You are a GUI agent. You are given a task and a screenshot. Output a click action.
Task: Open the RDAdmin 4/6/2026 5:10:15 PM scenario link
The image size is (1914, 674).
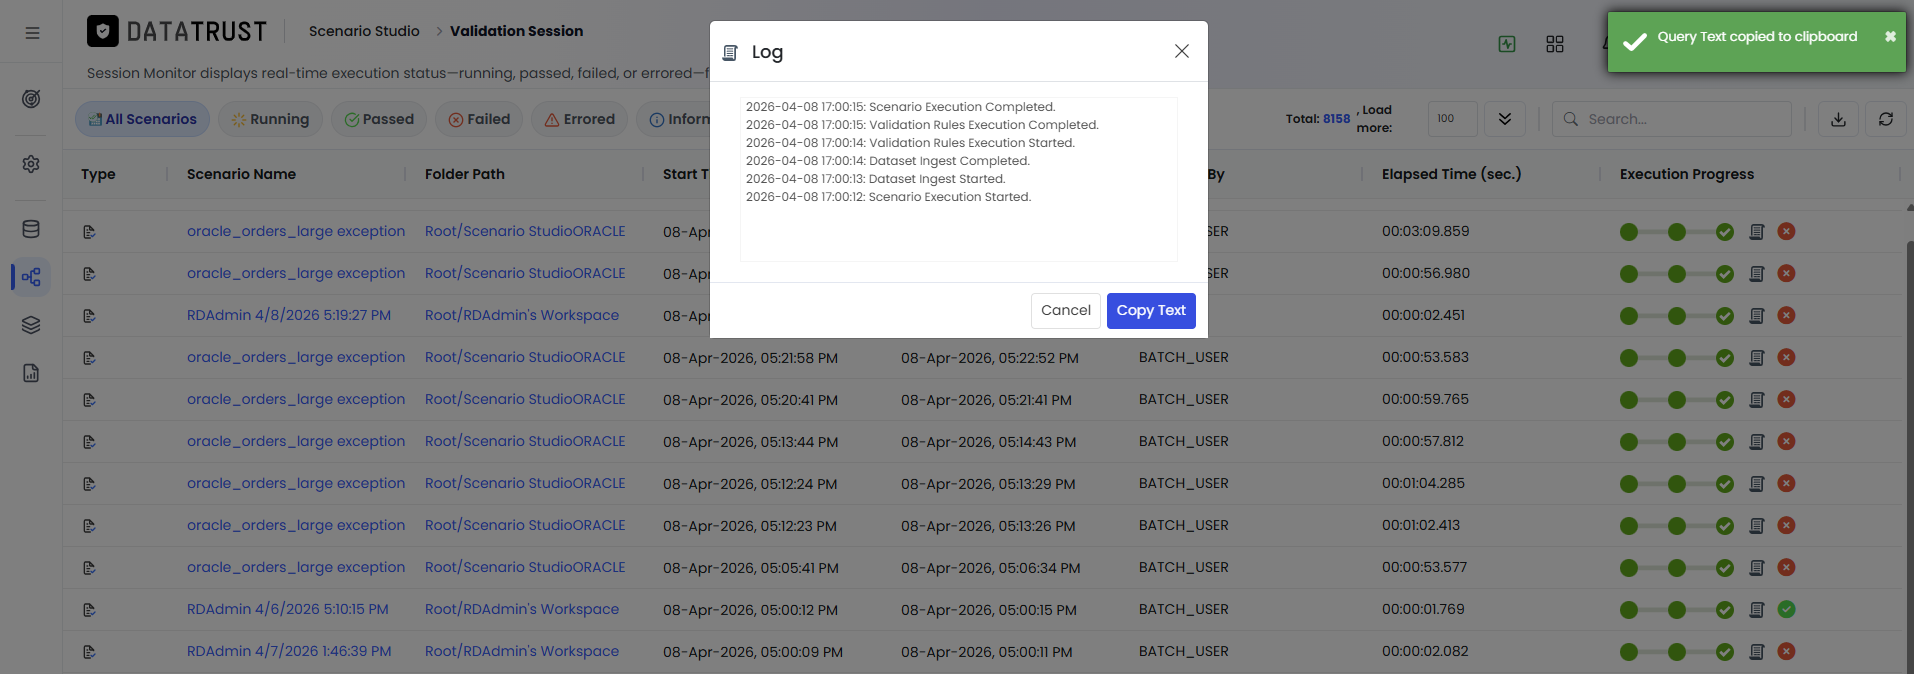[x=288, y=610]
